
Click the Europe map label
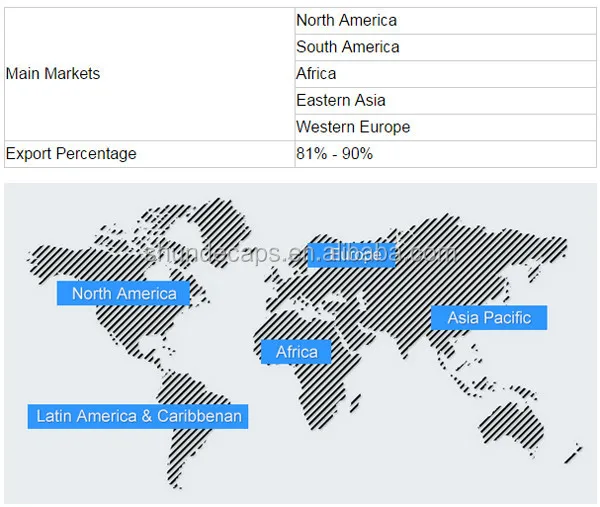click(351, 255)
